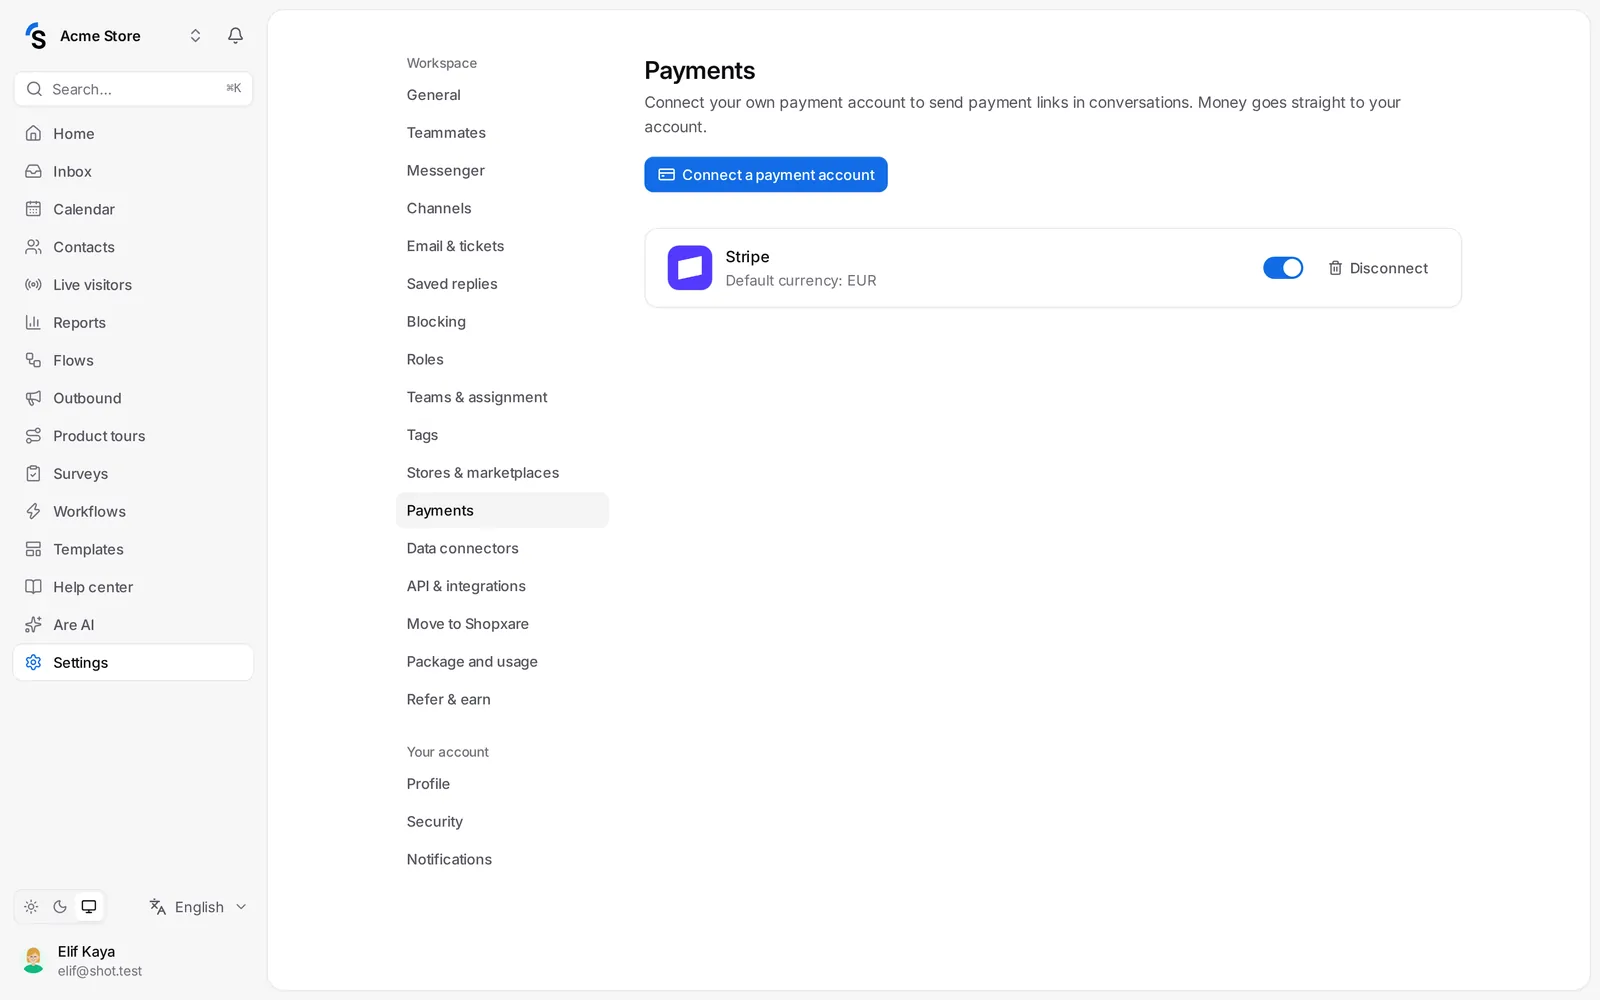
Task: Select the Payments settings item
Action: 502,510
